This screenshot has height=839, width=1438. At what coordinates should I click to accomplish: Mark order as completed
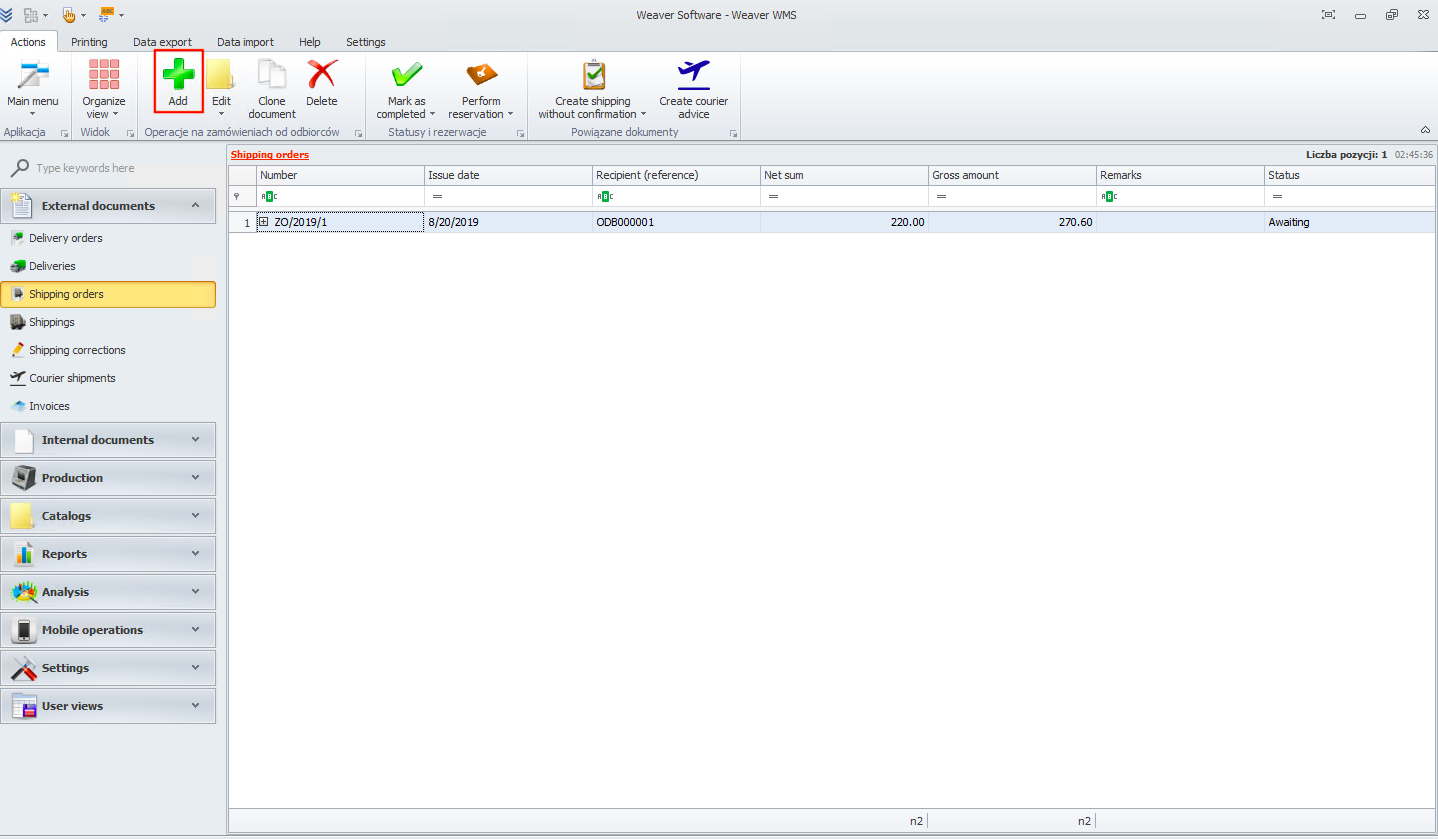tap(406, 88)
